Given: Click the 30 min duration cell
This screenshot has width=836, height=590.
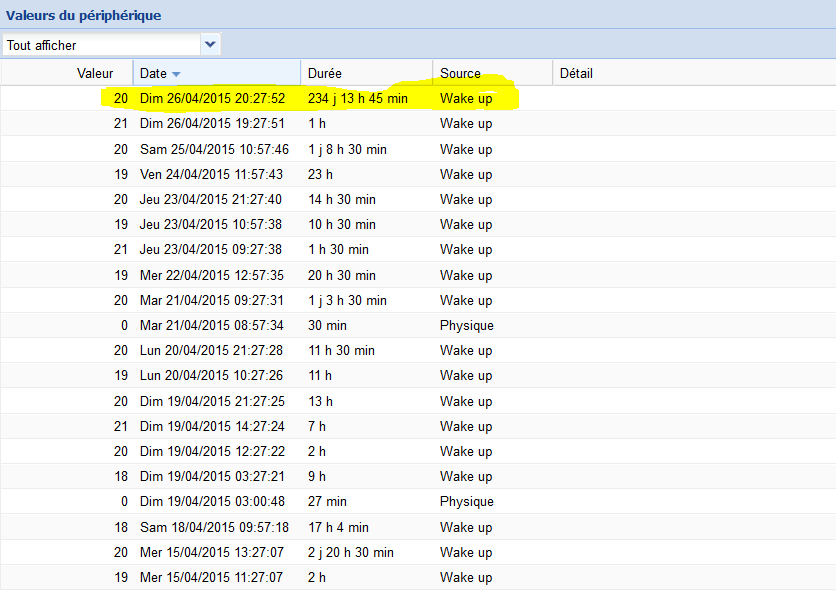Looking at the screenshot, I should coord(327,326).
